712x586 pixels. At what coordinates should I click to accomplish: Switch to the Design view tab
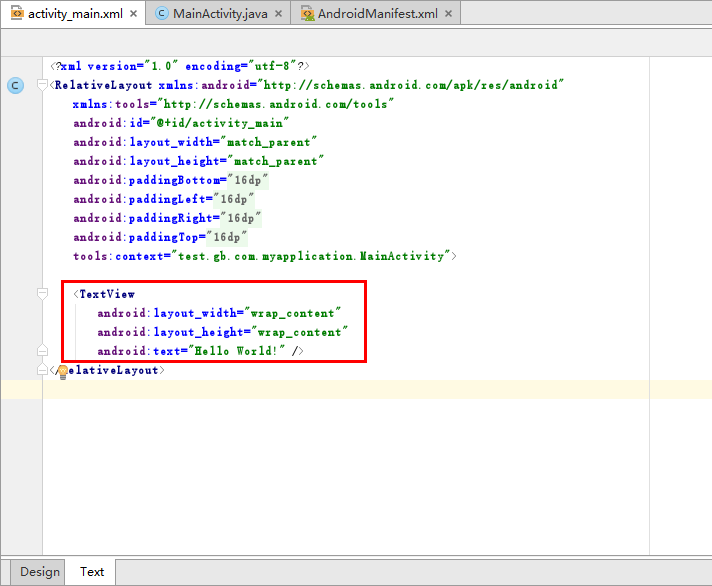click(40, 571)
